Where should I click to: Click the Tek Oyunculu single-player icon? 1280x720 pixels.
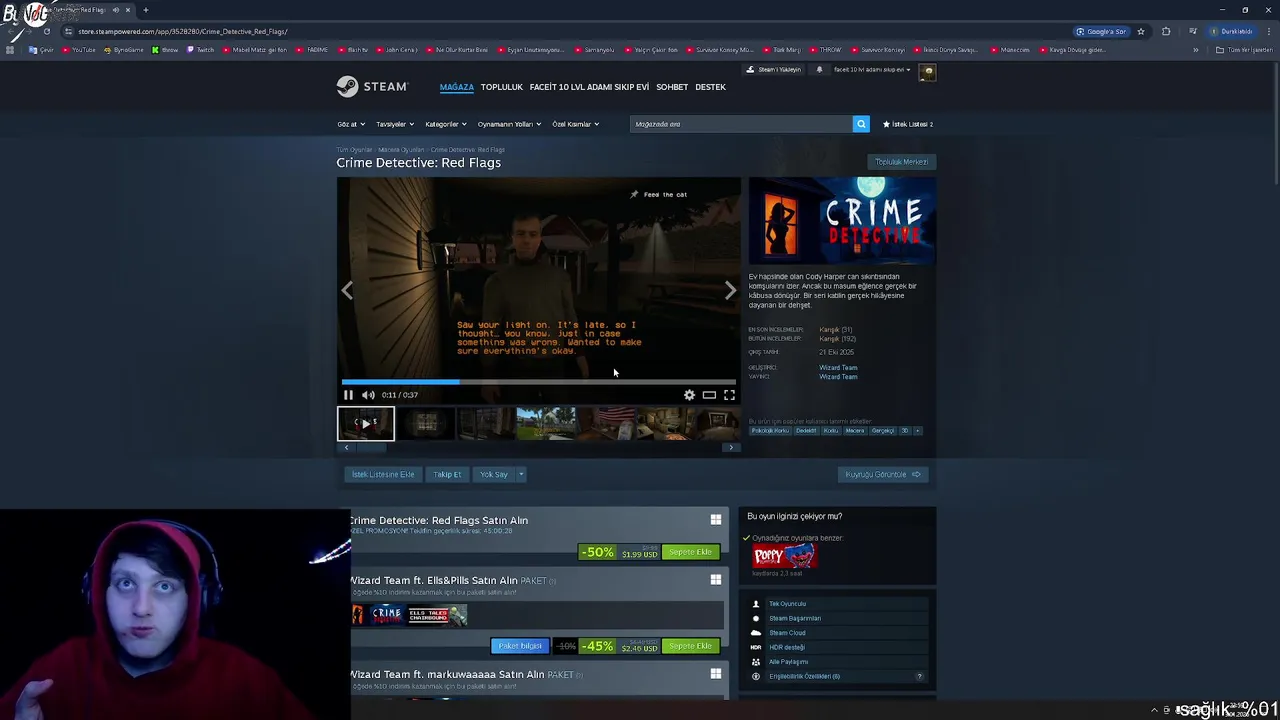click(x=756, y=604)
